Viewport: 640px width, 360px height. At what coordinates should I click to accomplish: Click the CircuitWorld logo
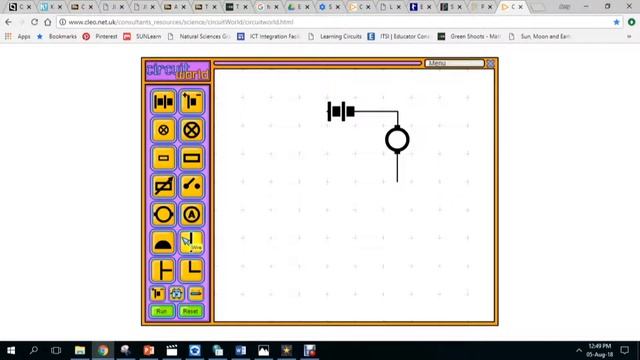tap(178, 71)
